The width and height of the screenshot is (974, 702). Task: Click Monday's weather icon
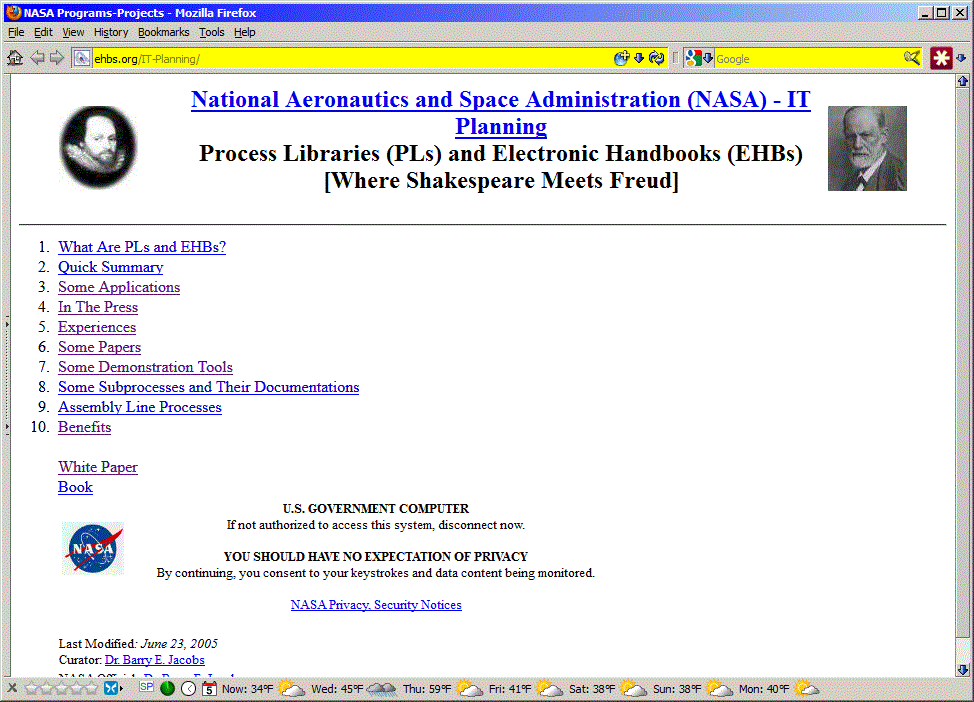click(x=807, y=688)
